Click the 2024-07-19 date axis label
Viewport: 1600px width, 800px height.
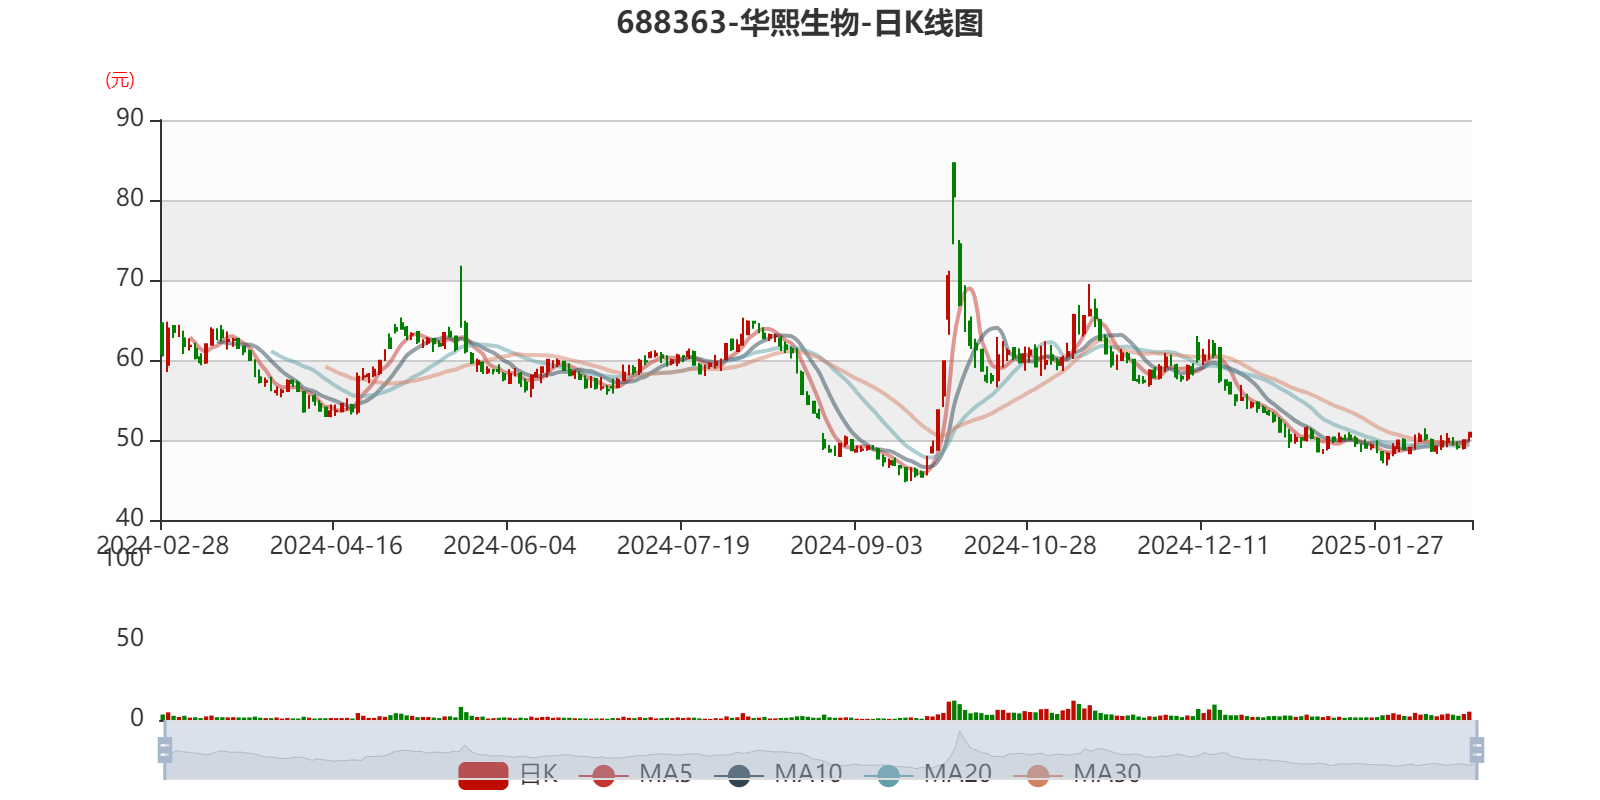[x=683, y=546]
